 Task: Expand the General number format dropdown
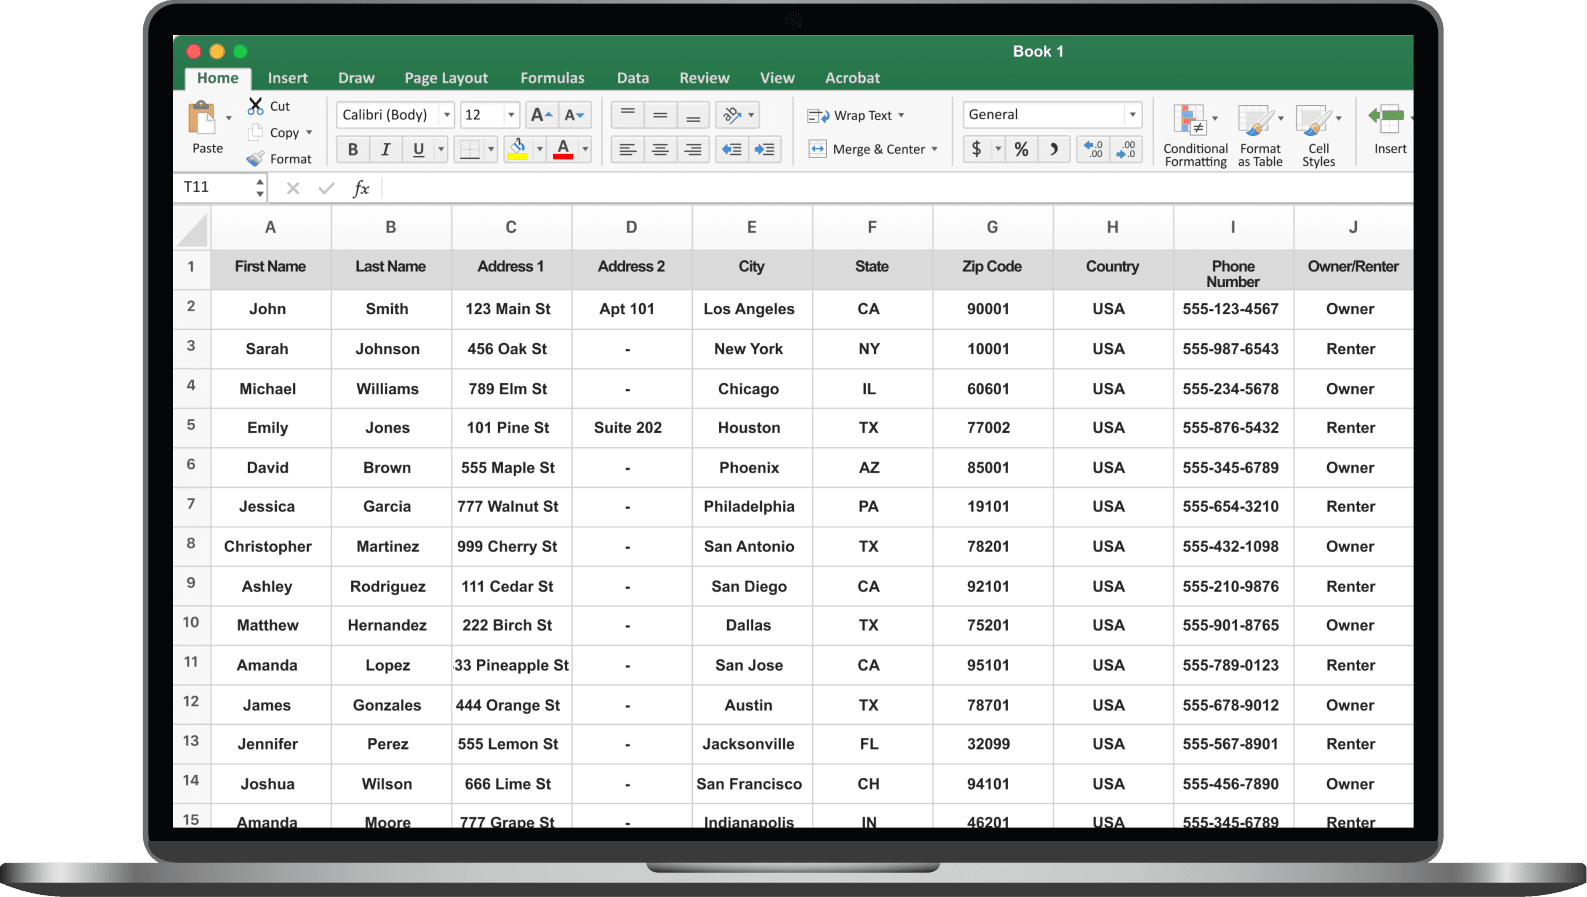[1132, 115]
